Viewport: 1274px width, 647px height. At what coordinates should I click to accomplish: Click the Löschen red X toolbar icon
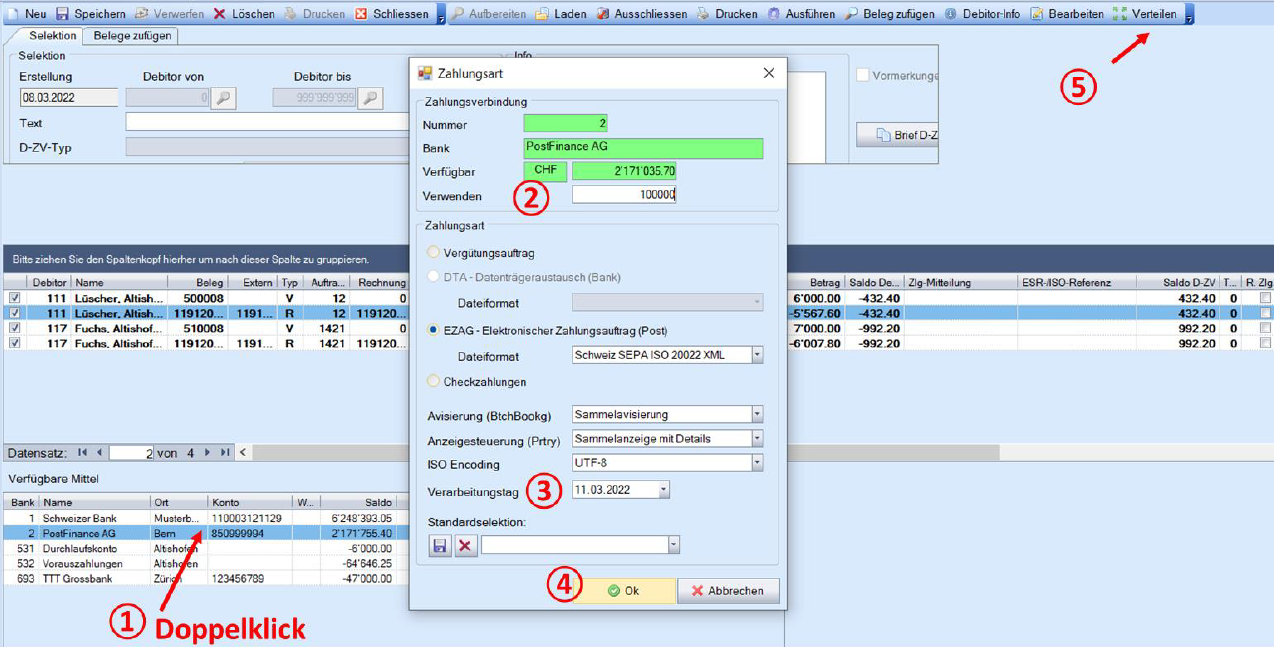pos(220,14)
